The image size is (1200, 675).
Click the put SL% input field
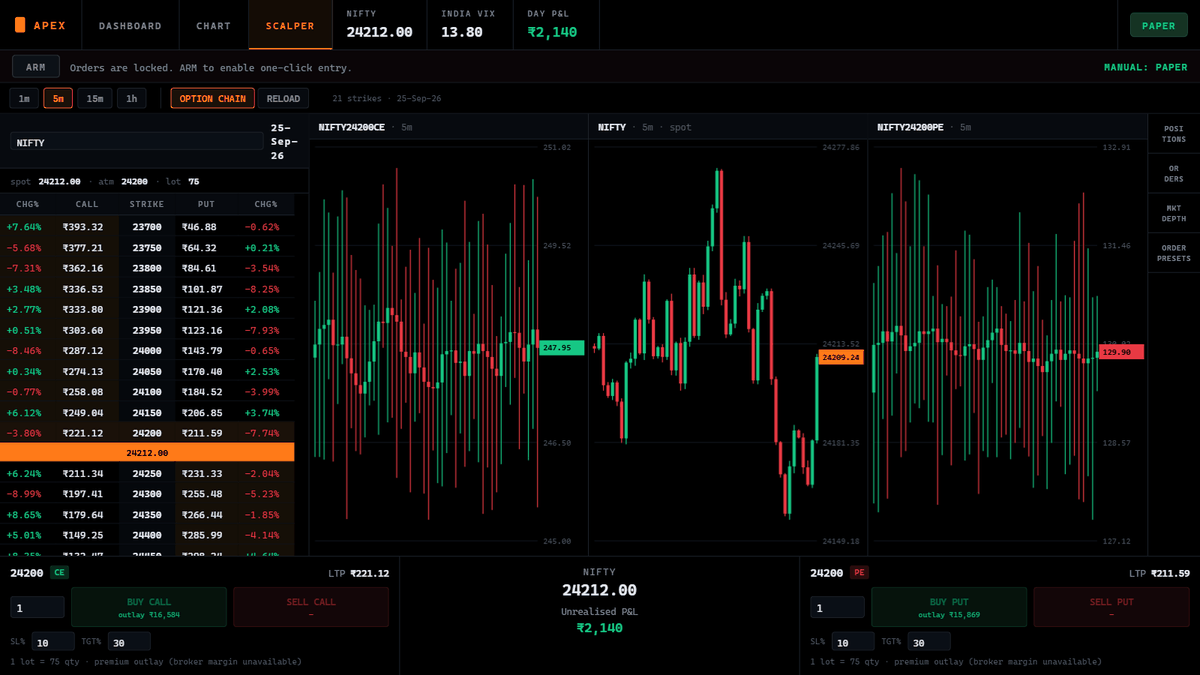[853, 642]
